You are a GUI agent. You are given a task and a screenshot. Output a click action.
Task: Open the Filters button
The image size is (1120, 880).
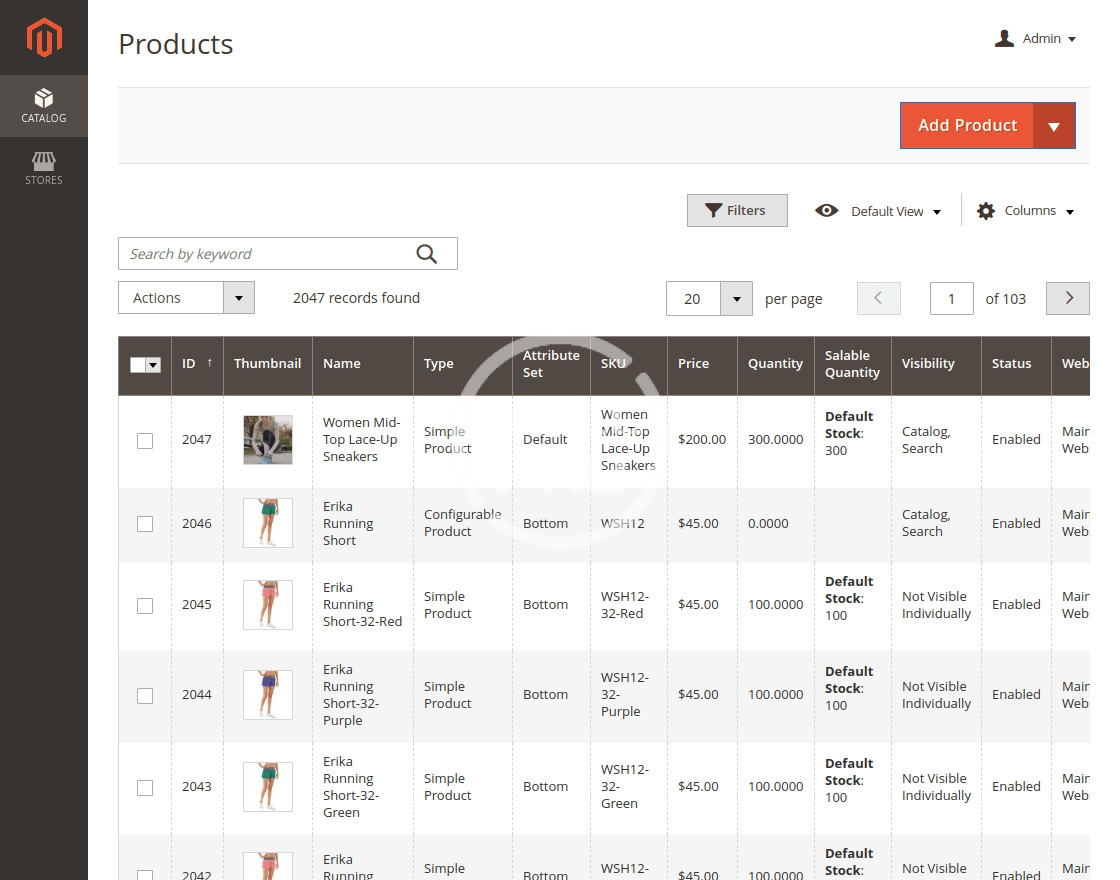(x=737, y=211)
